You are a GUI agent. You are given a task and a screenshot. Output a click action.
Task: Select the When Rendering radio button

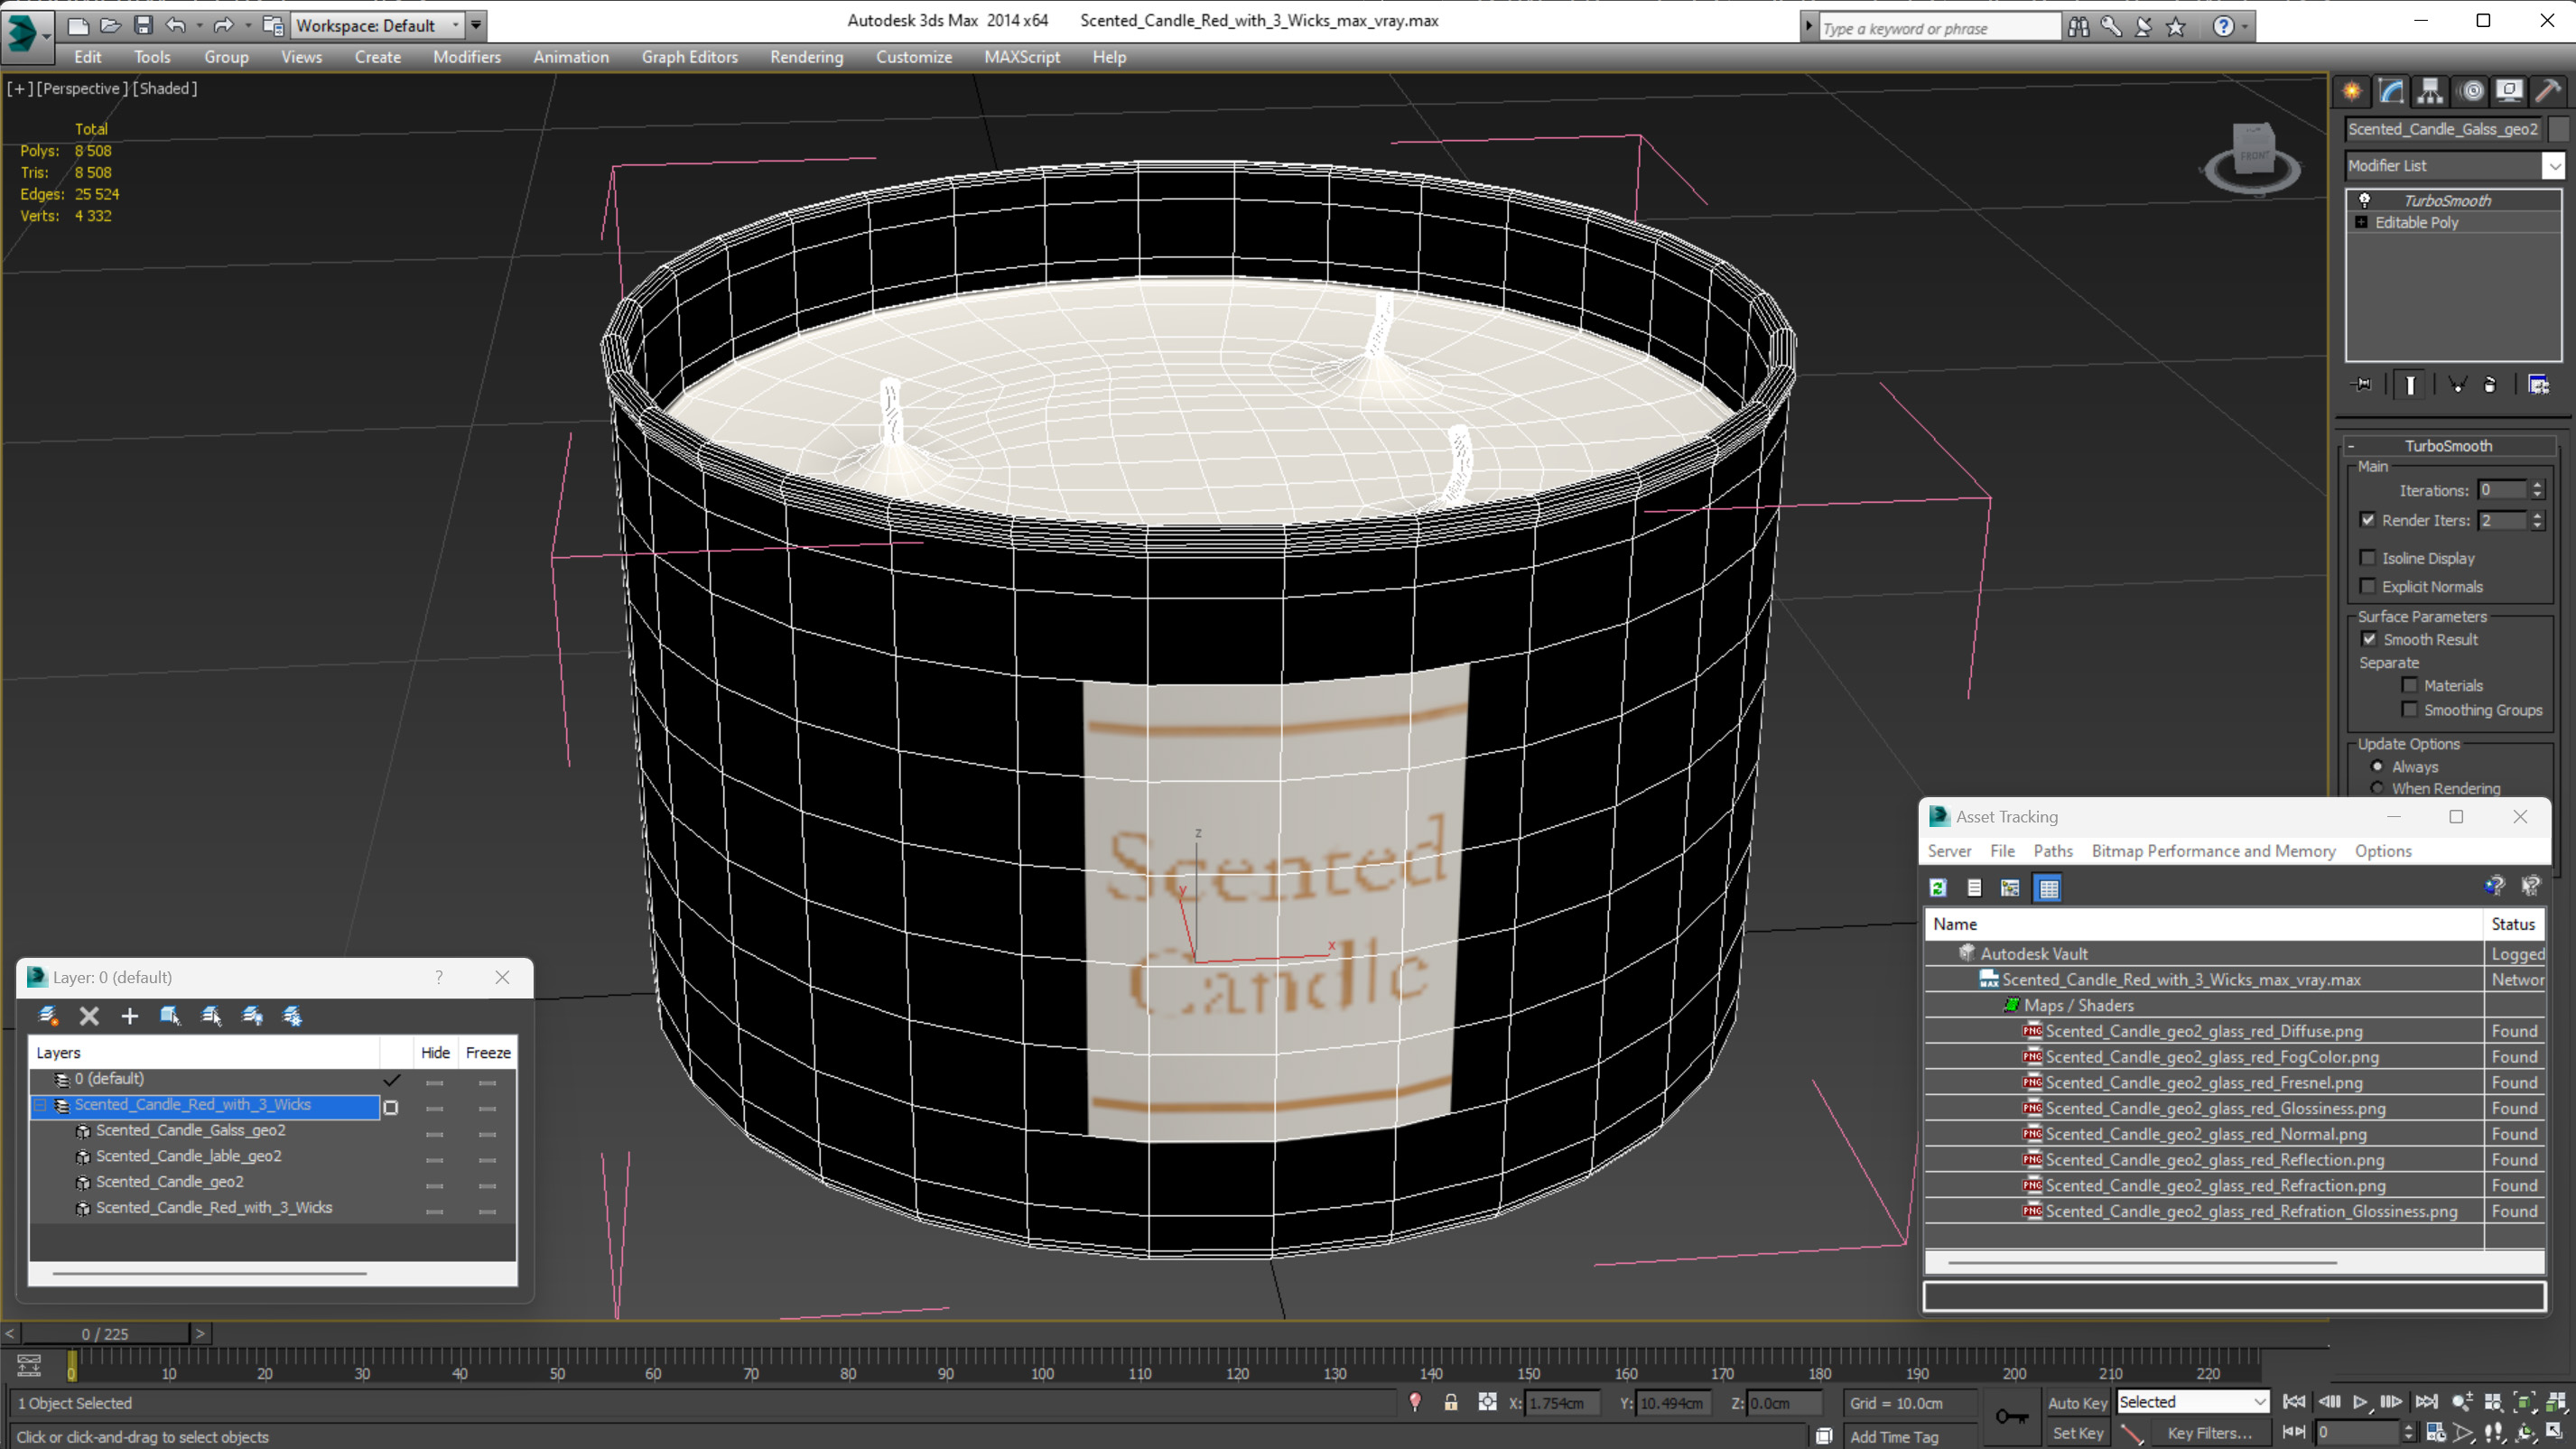tap(2377, 788)
